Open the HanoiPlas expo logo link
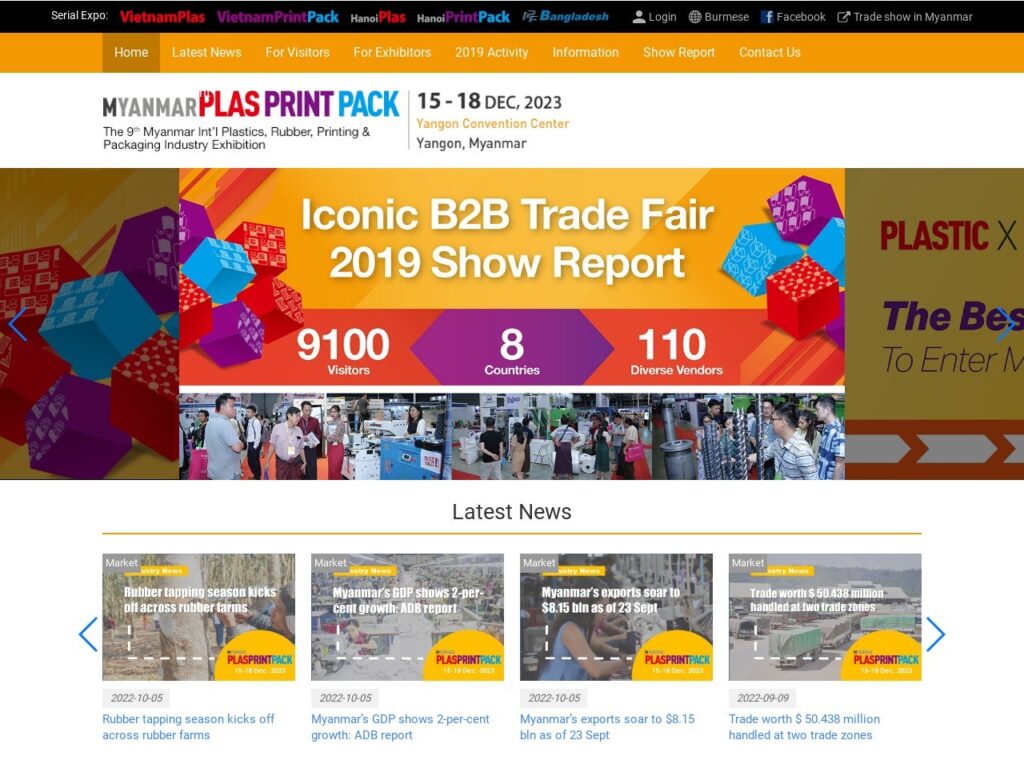The width and height of the screenshot is (1024, 768). (378, 18)
